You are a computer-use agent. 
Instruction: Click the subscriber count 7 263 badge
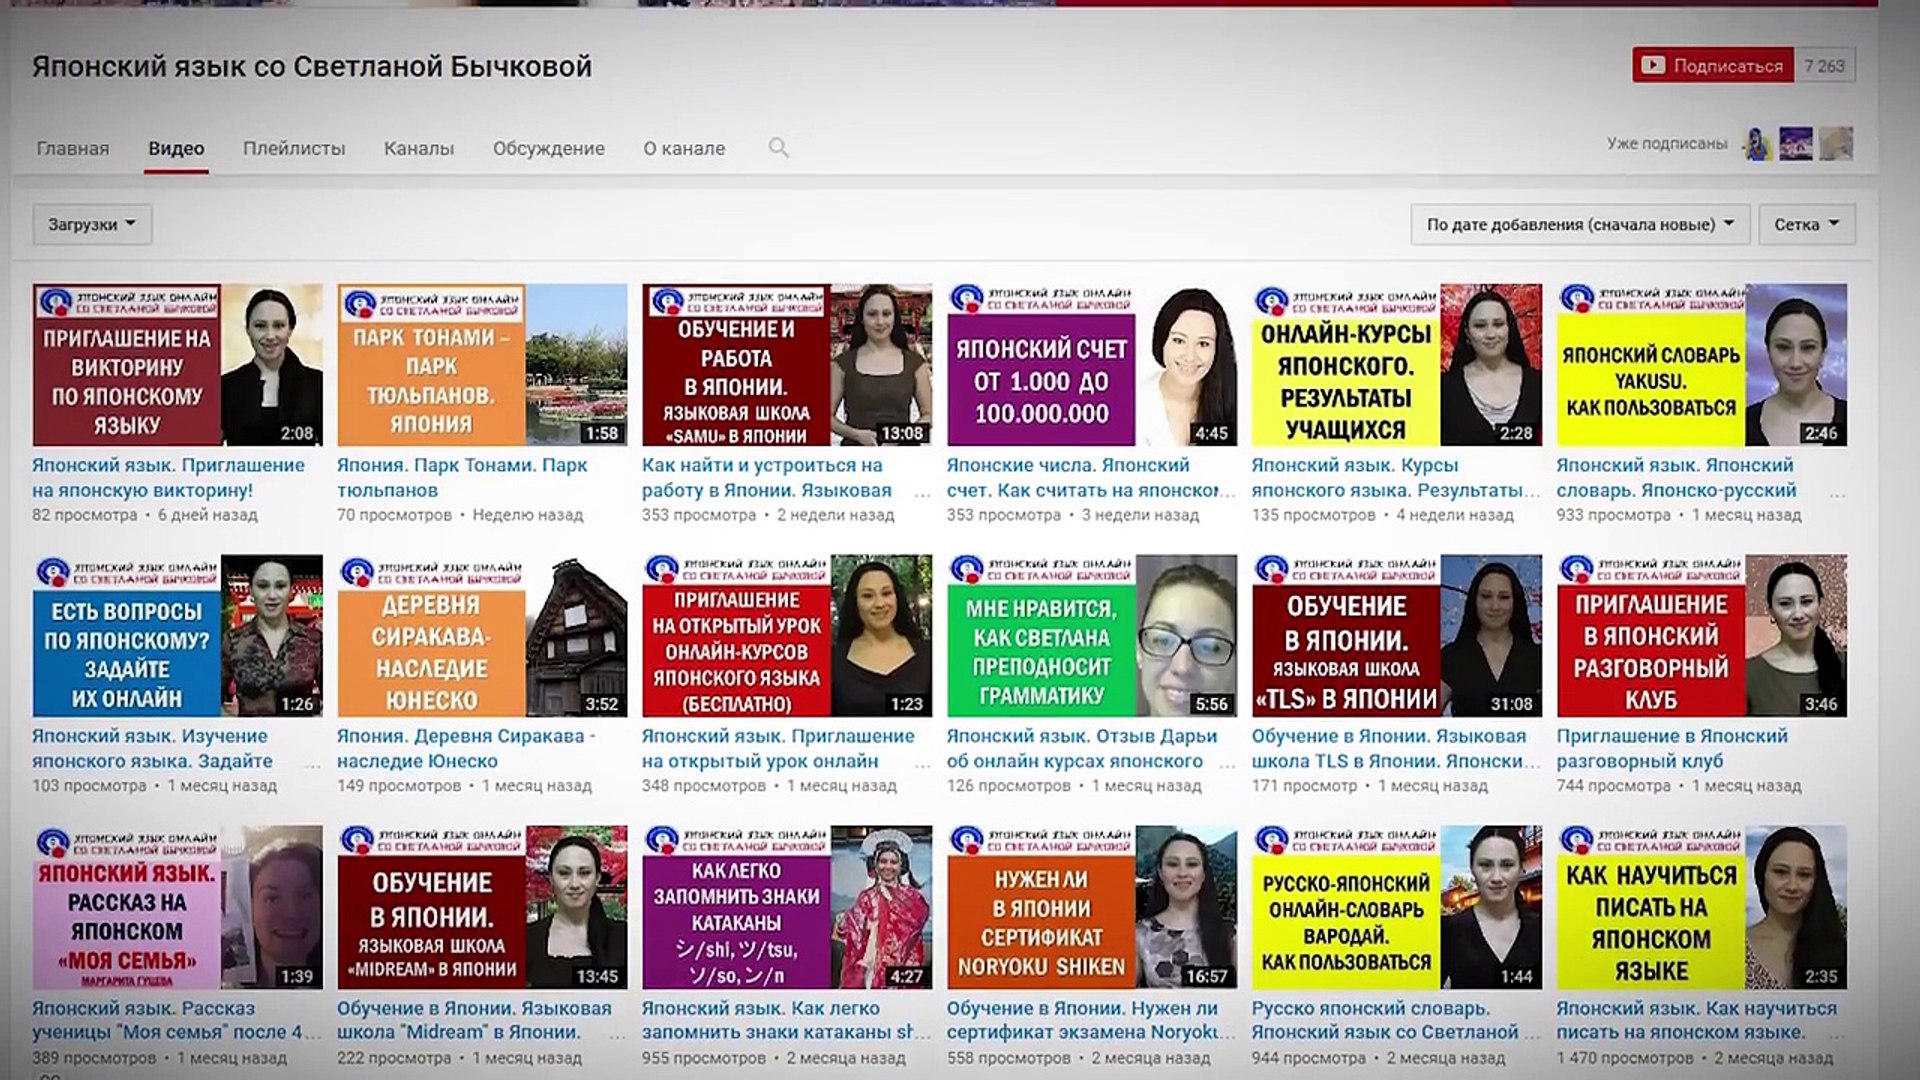(1824, 66)
